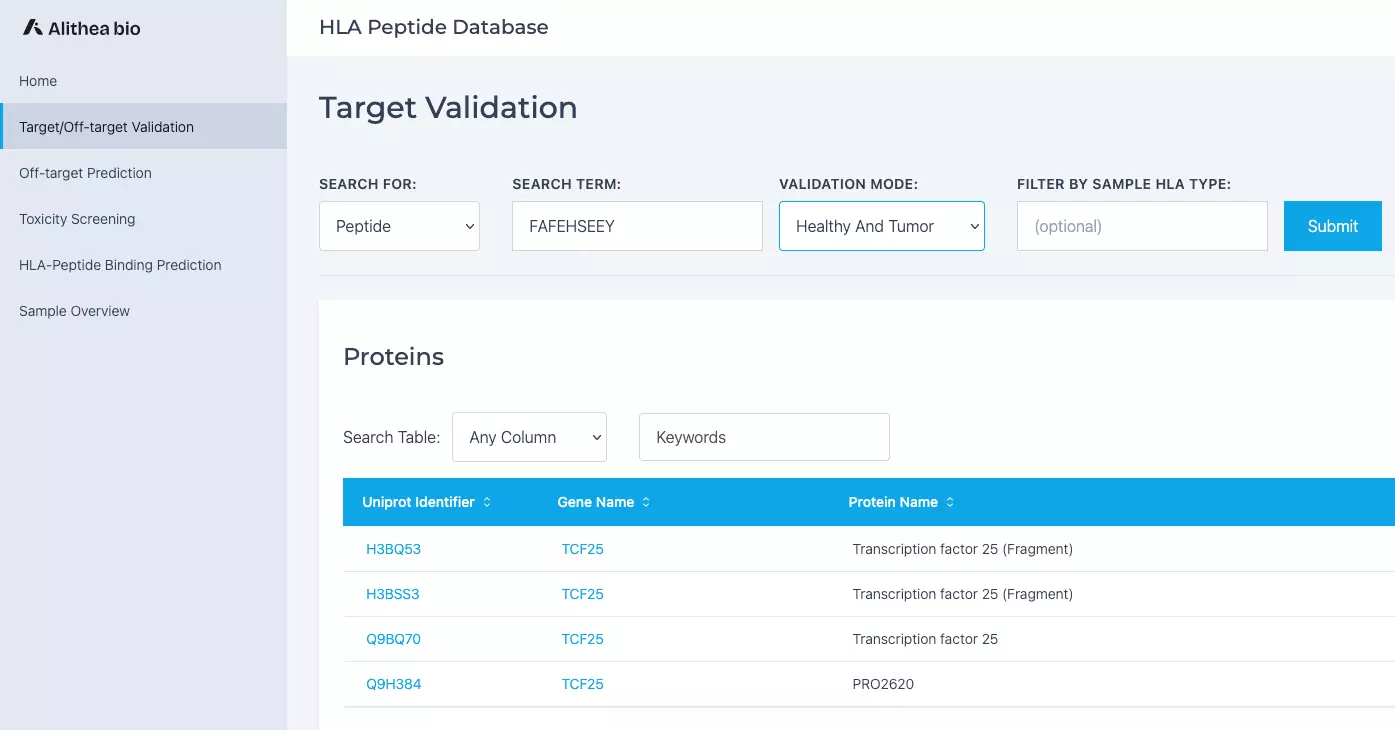The image size is (1395, 730).
Task: Open the Validation Mode dropdown
Action: pyautogui.click(x=881, y=226)
